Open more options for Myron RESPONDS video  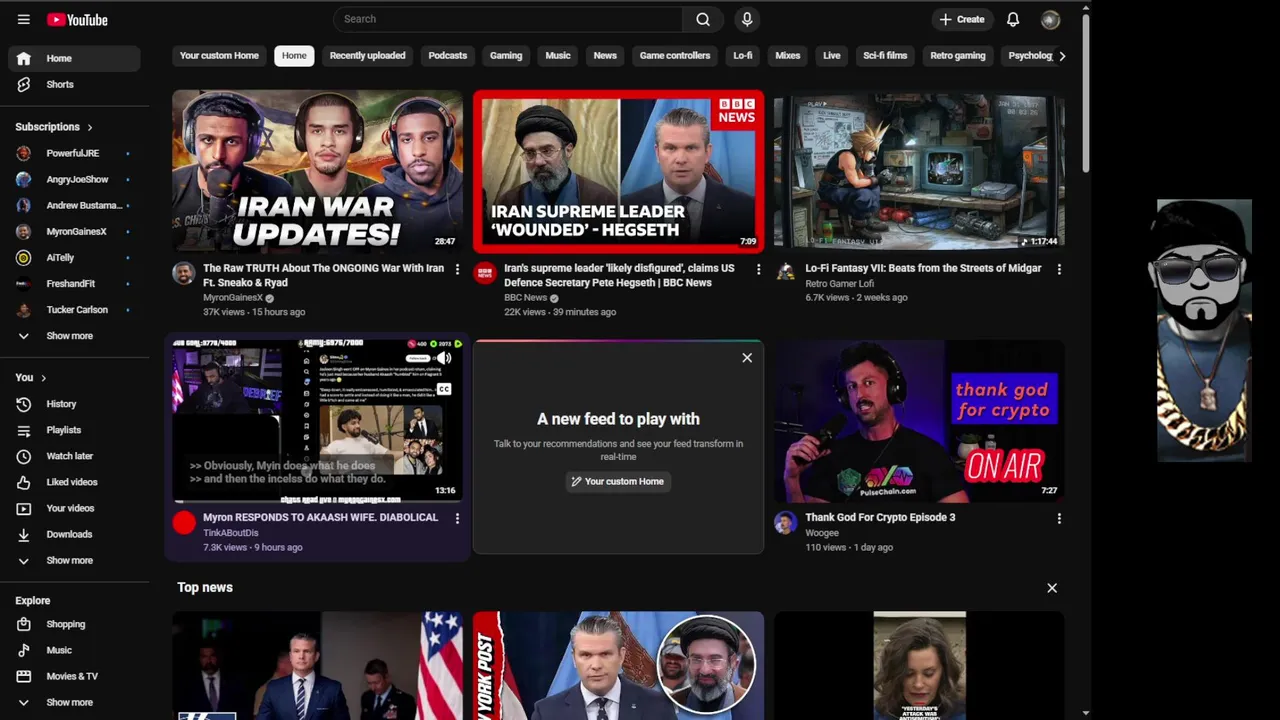click(x=457, y=518)
